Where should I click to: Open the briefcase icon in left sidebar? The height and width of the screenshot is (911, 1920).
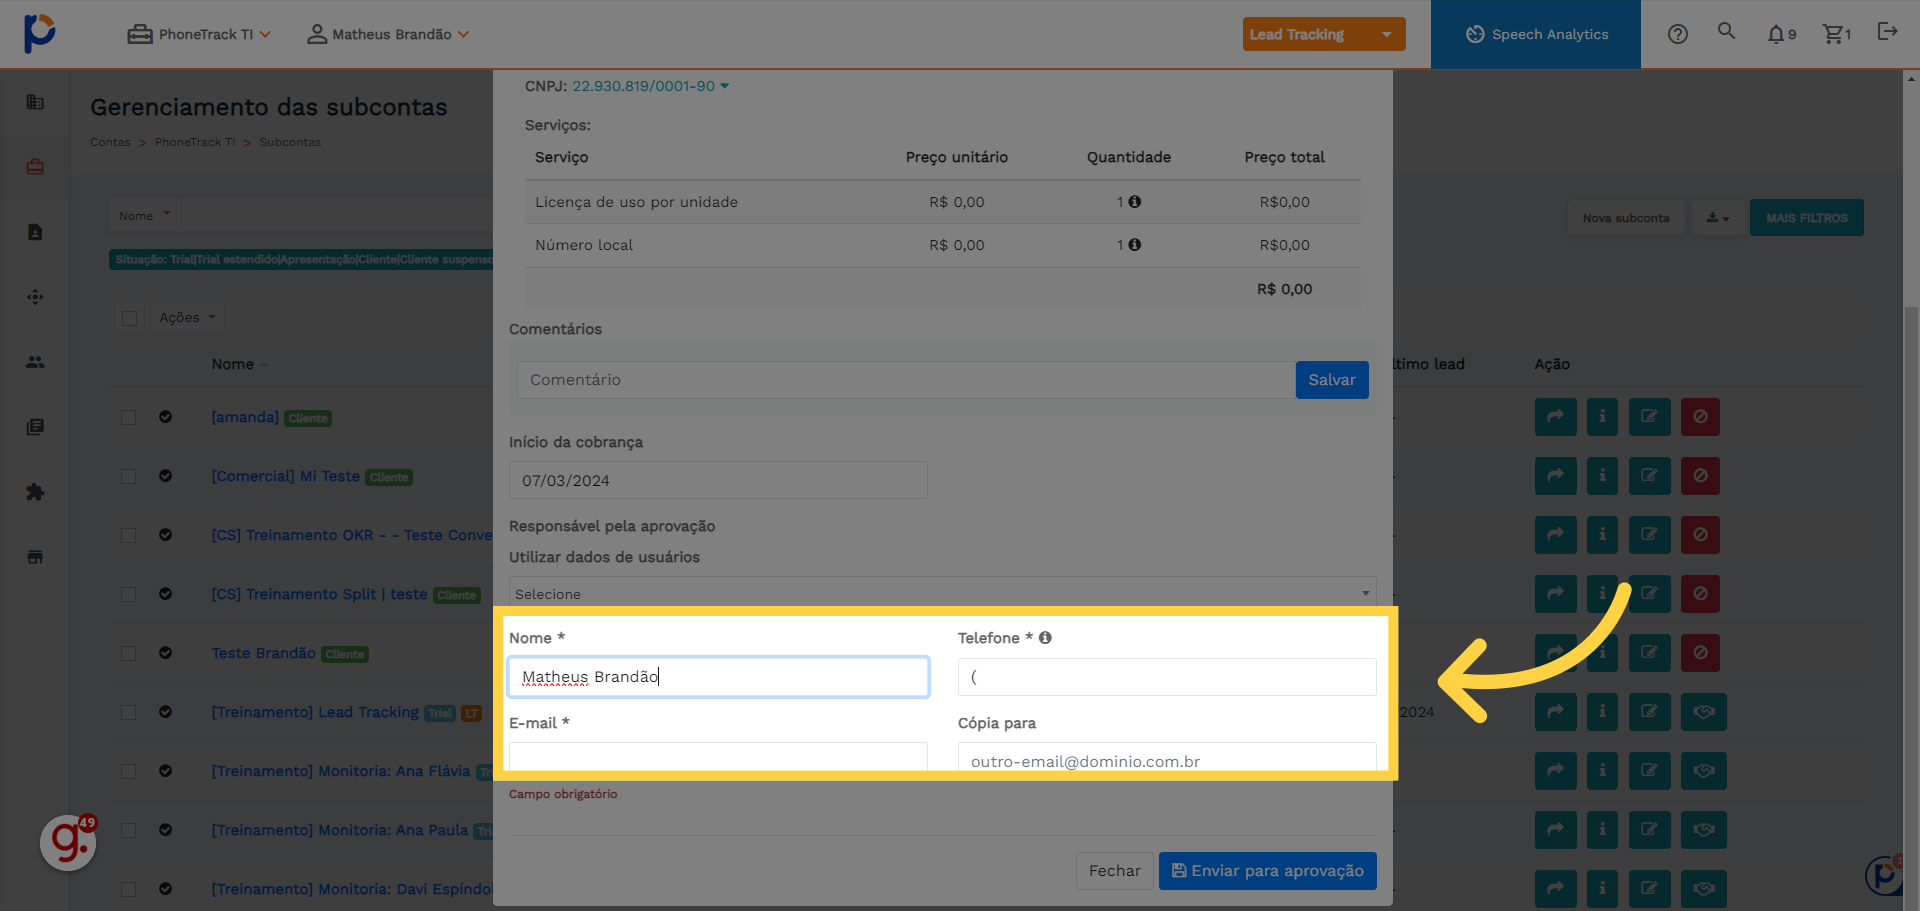pos(35,167)
